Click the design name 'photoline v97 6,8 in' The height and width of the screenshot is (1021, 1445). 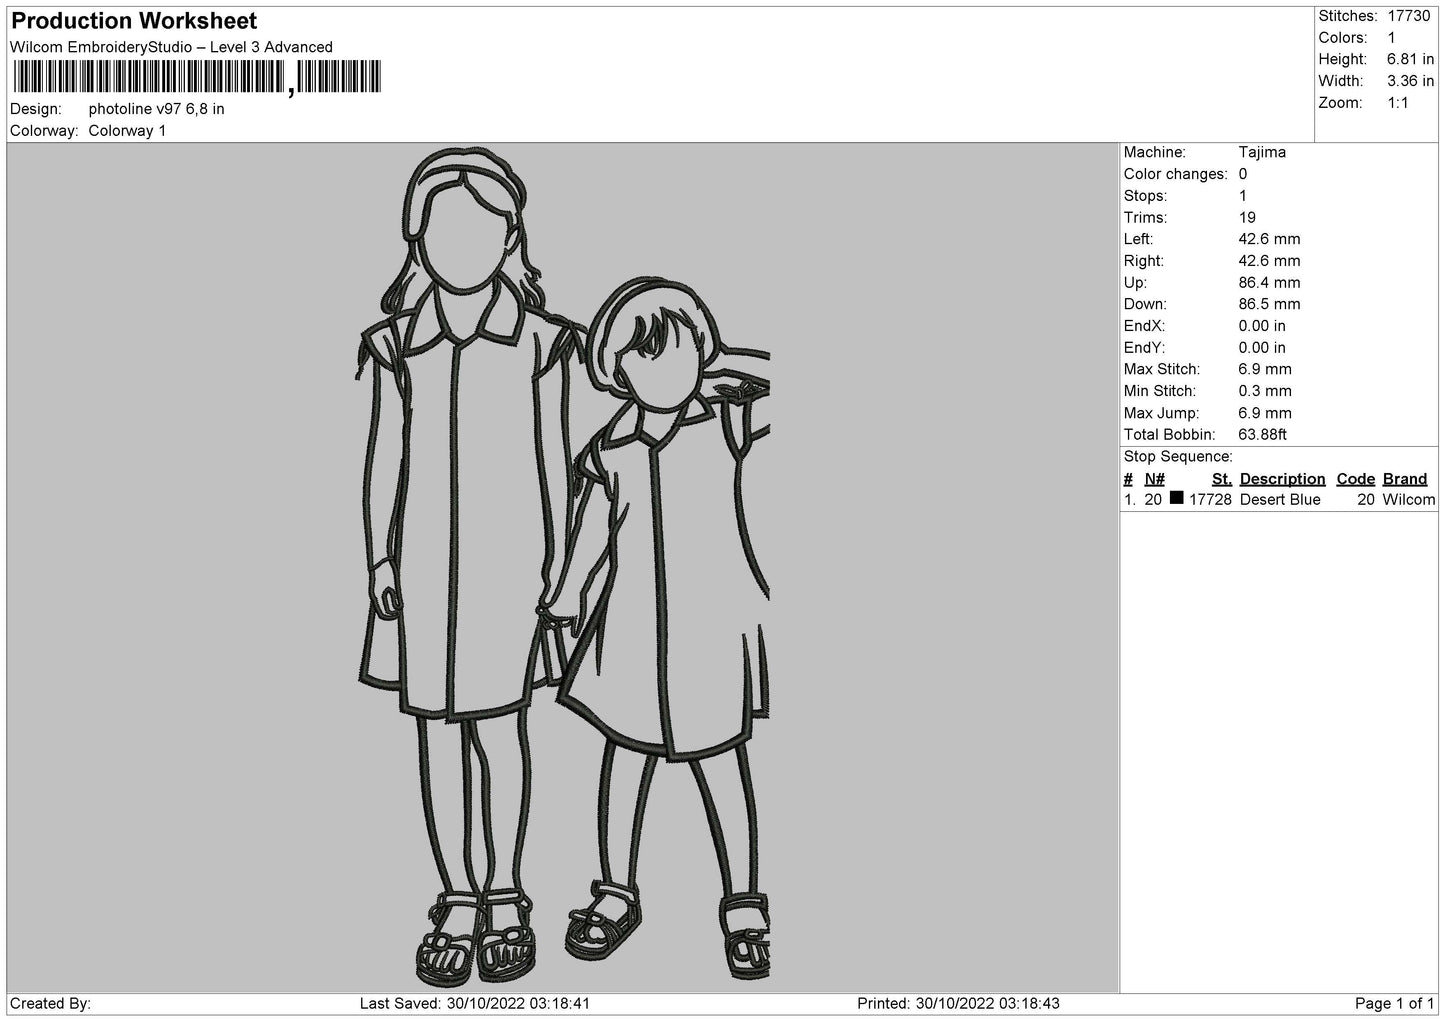(156, 109)
